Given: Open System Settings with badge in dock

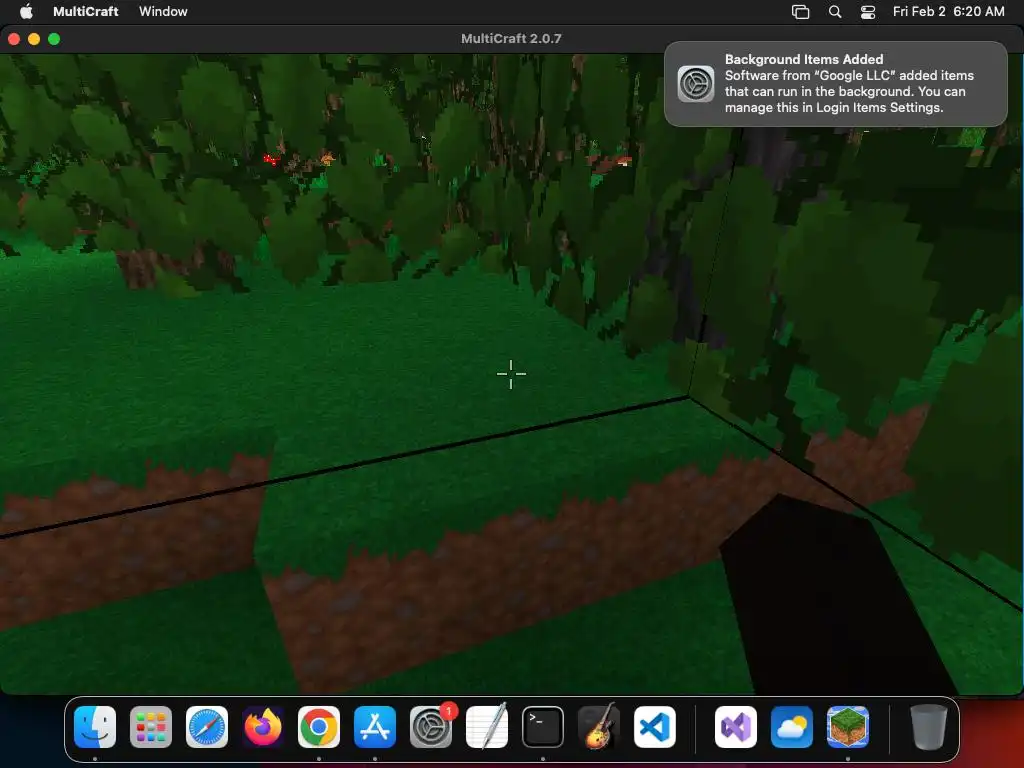Looking at the screenshot, I should tap(431, 727).
